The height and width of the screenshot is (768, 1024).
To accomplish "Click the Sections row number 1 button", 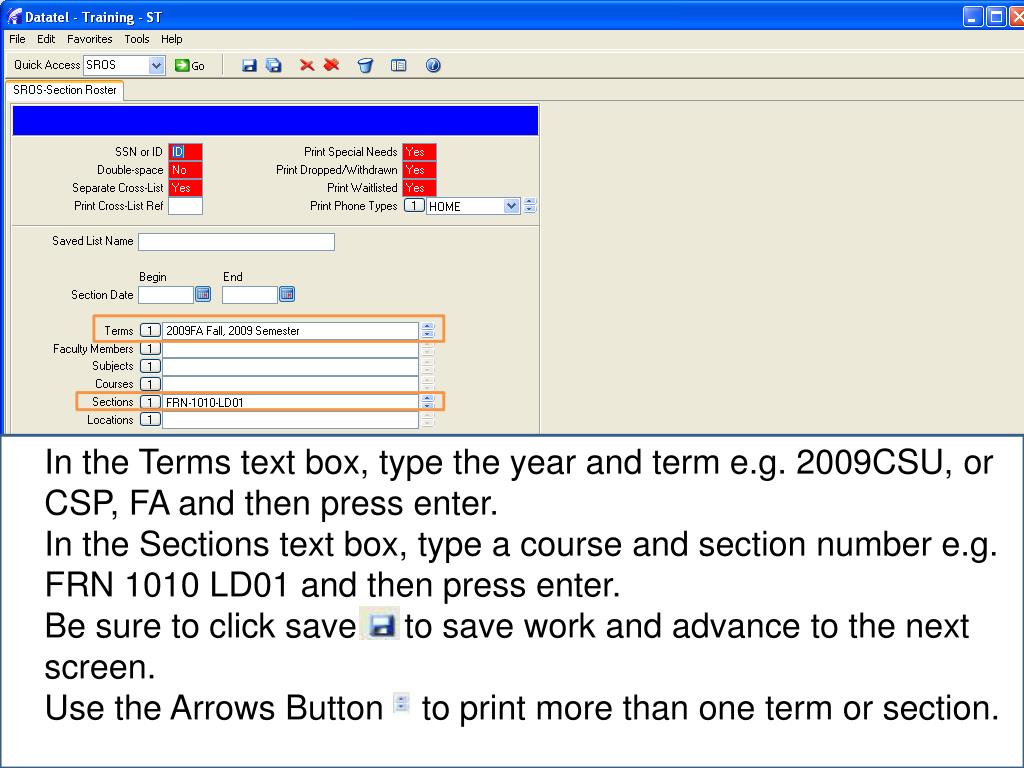I will point(150,402).
